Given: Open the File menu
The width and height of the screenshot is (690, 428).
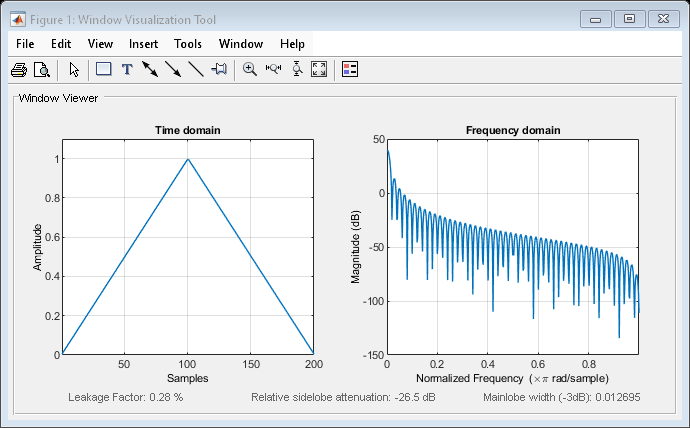Looking at the screenshot, I should 25,44.
